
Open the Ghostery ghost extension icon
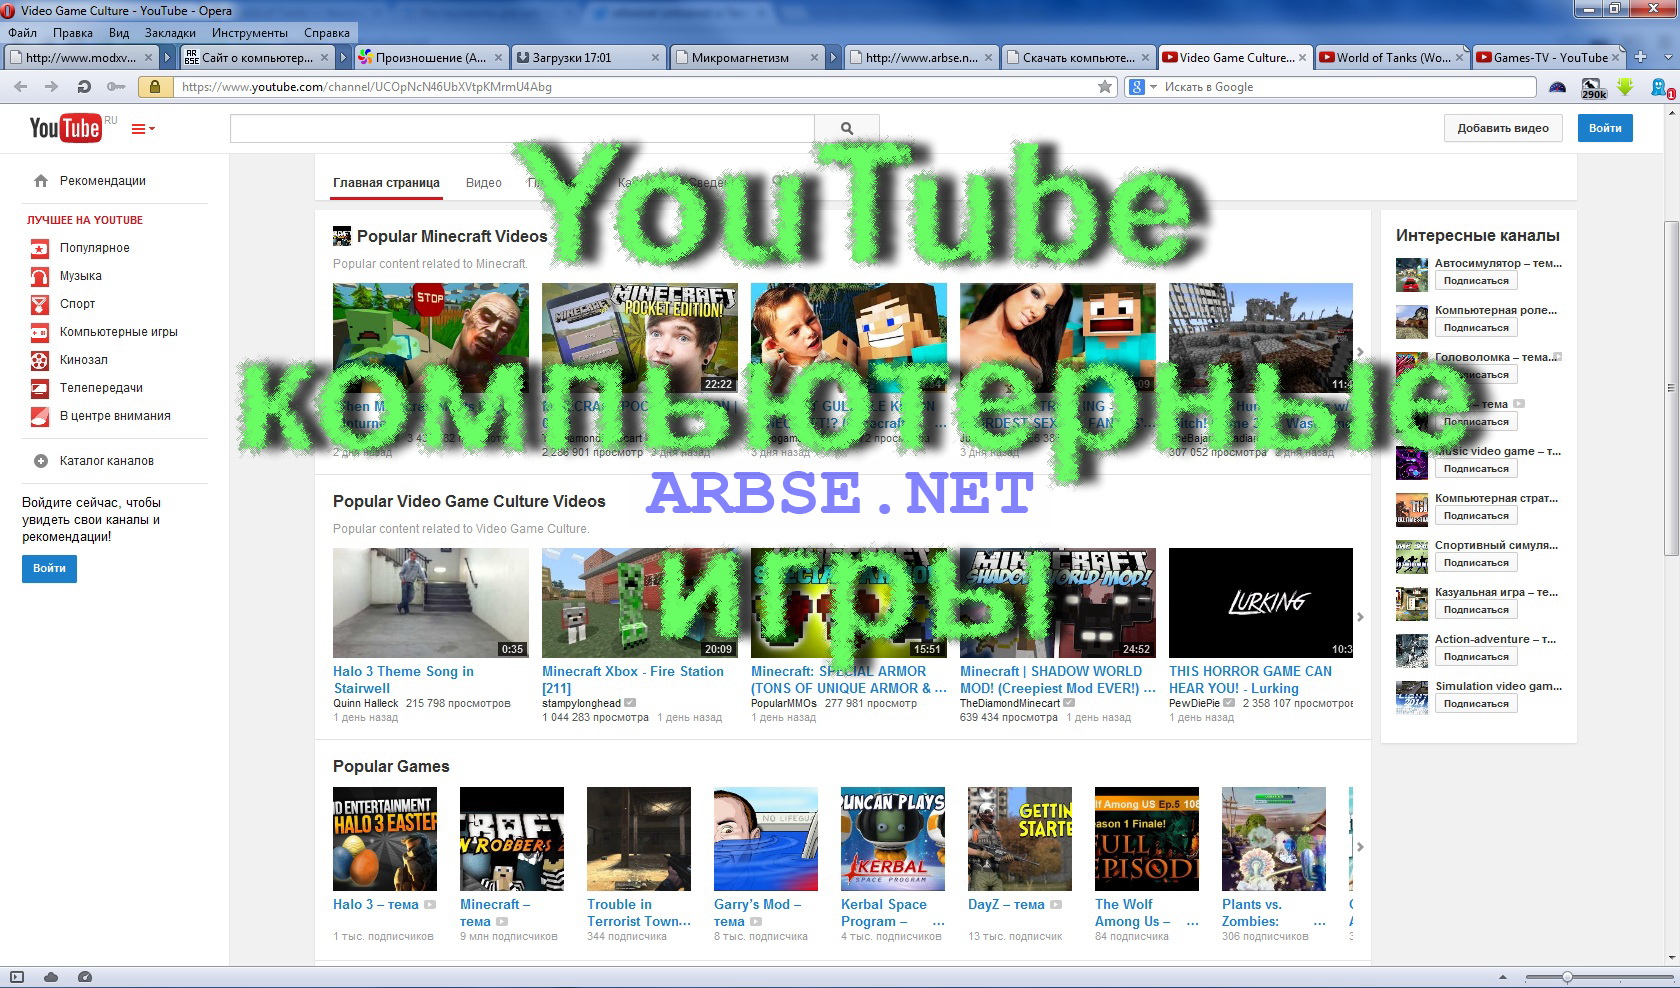[x=1661, y=88]
